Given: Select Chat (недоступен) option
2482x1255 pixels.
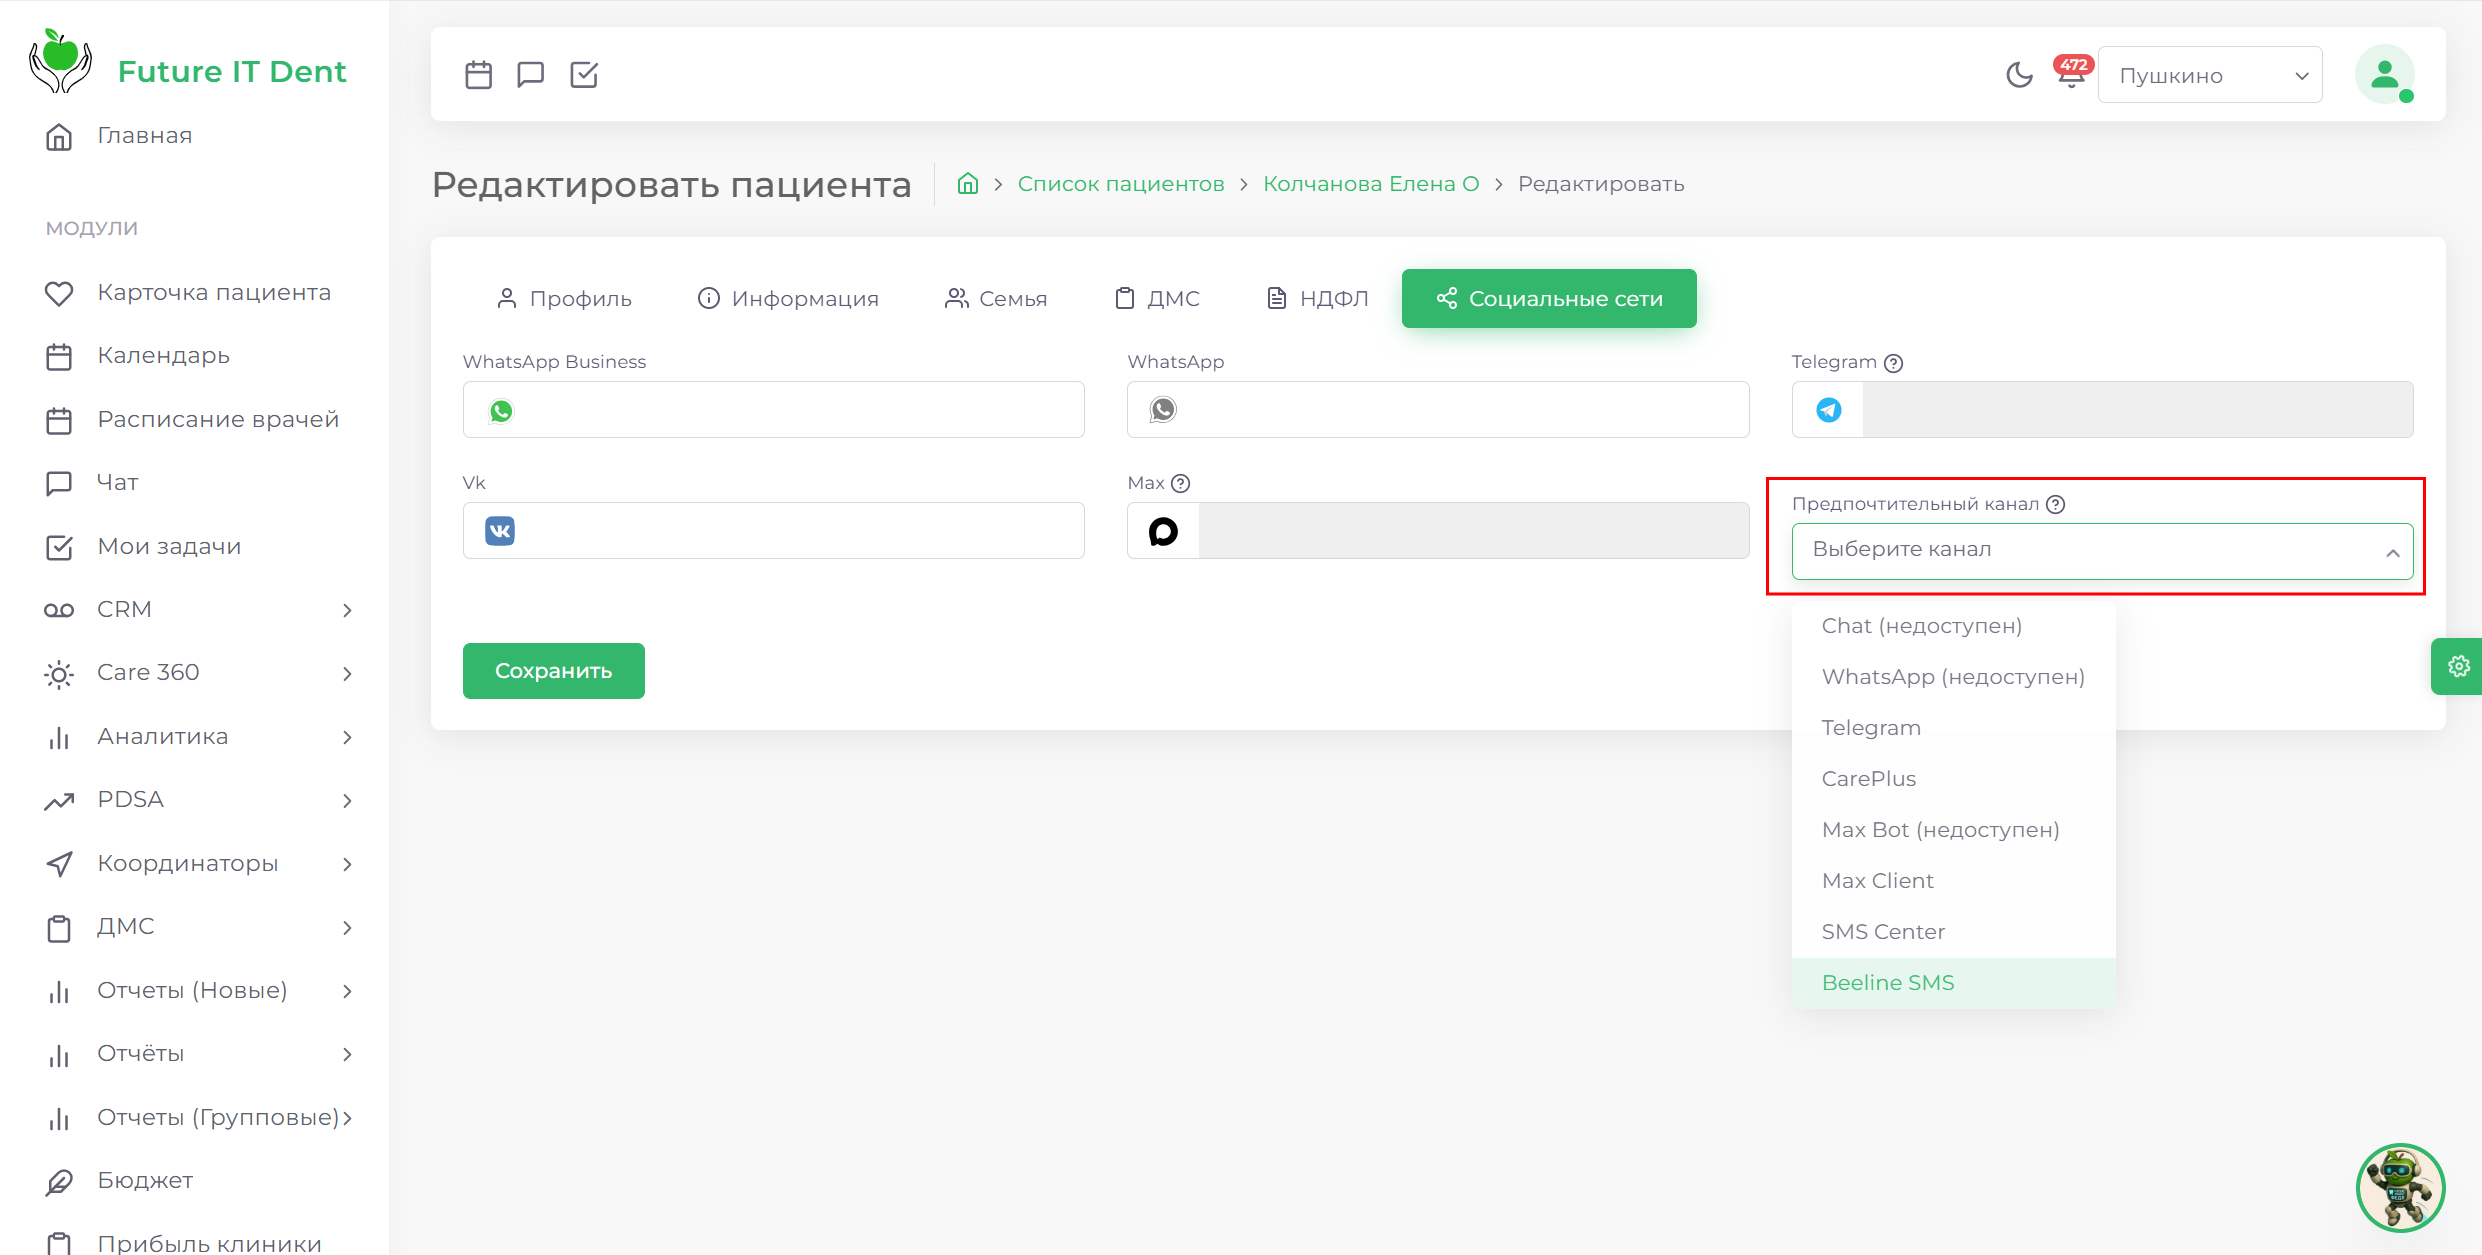Looking at the screenshot, I should 1953,626.
